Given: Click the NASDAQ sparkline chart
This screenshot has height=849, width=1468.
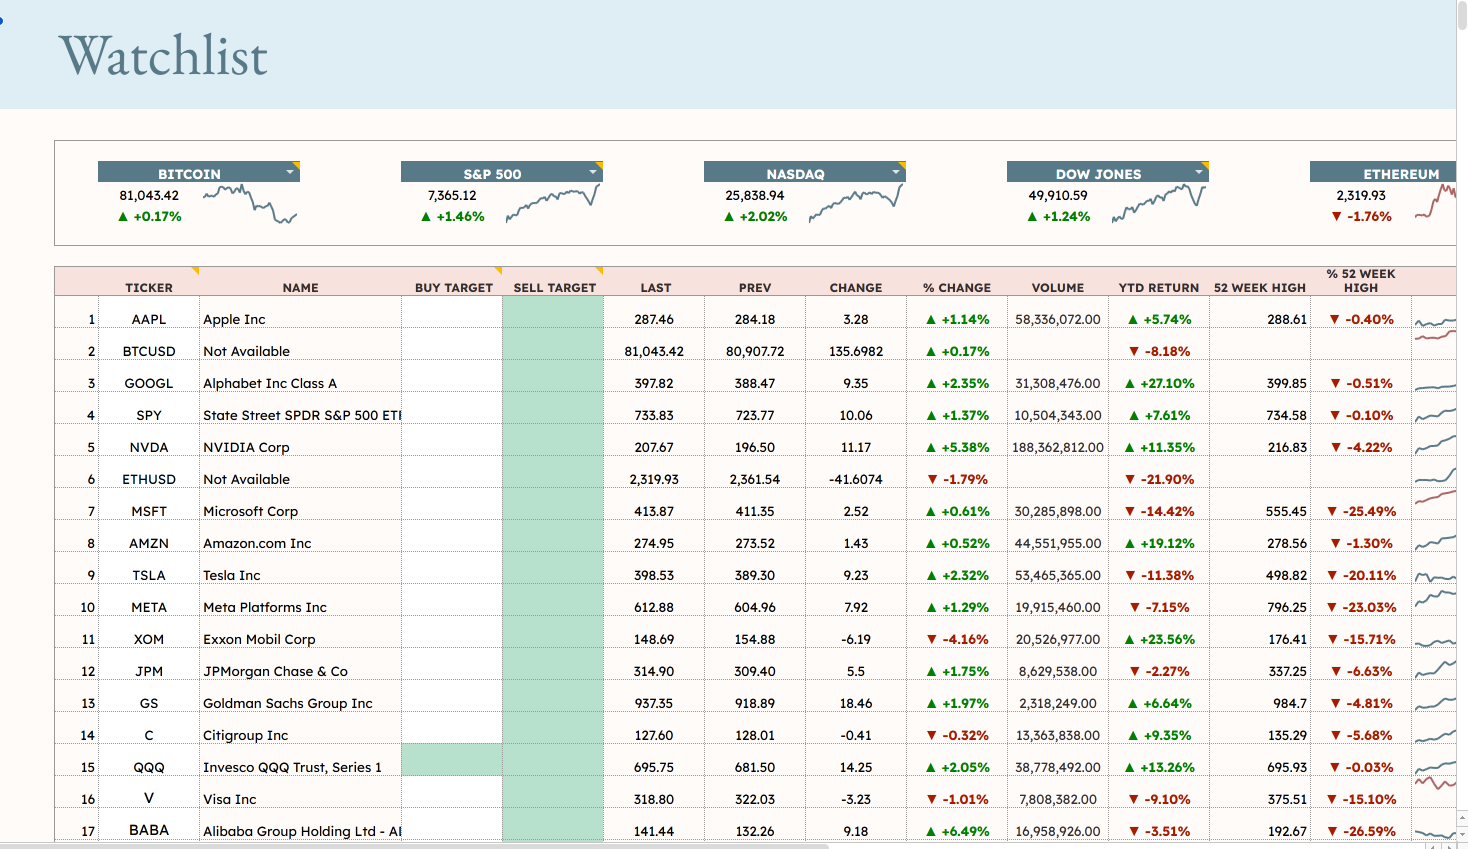Looking at the screenshot, I should (856, 204).
